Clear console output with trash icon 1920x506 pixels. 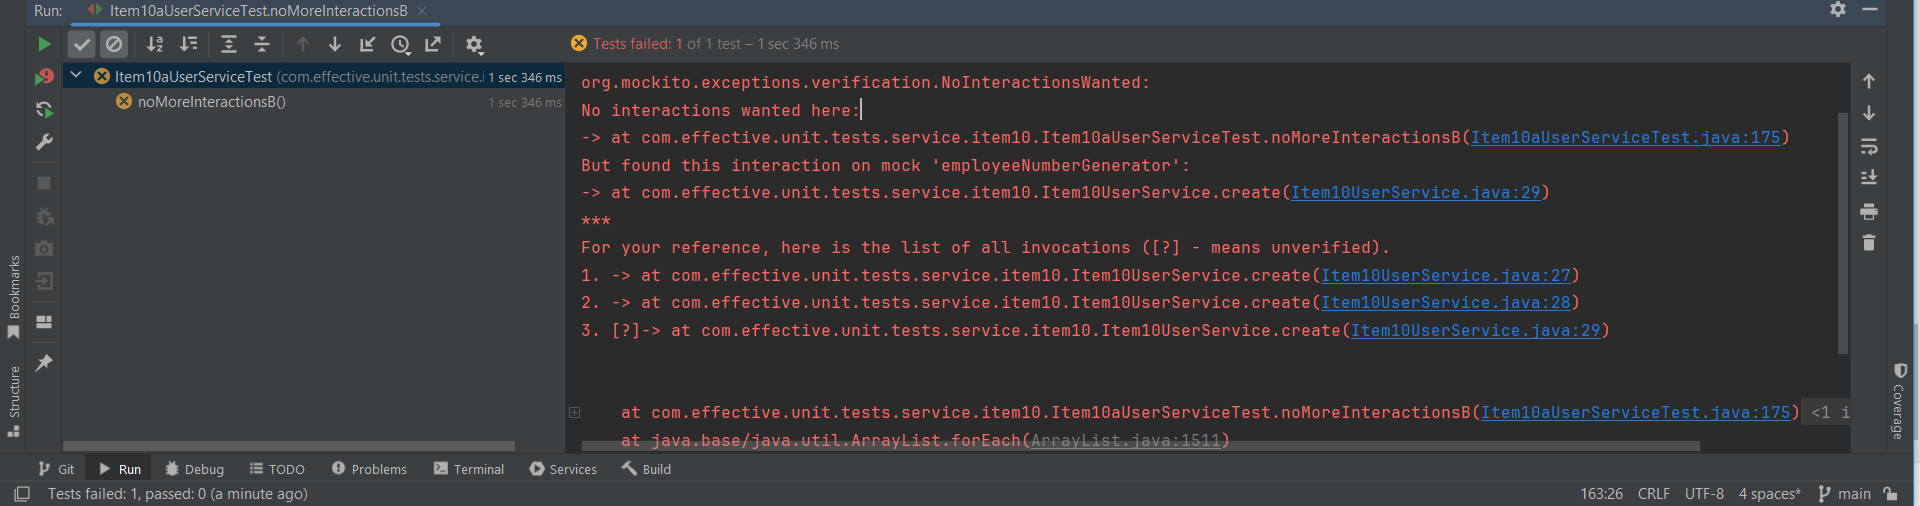[1869, 243]
